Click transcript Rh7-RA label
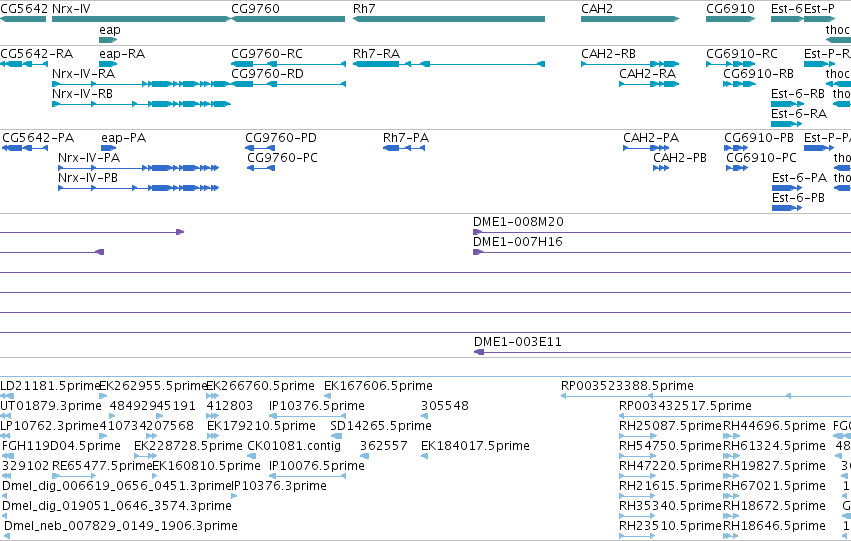Screen dimensions: 851x541 point(376,54)
